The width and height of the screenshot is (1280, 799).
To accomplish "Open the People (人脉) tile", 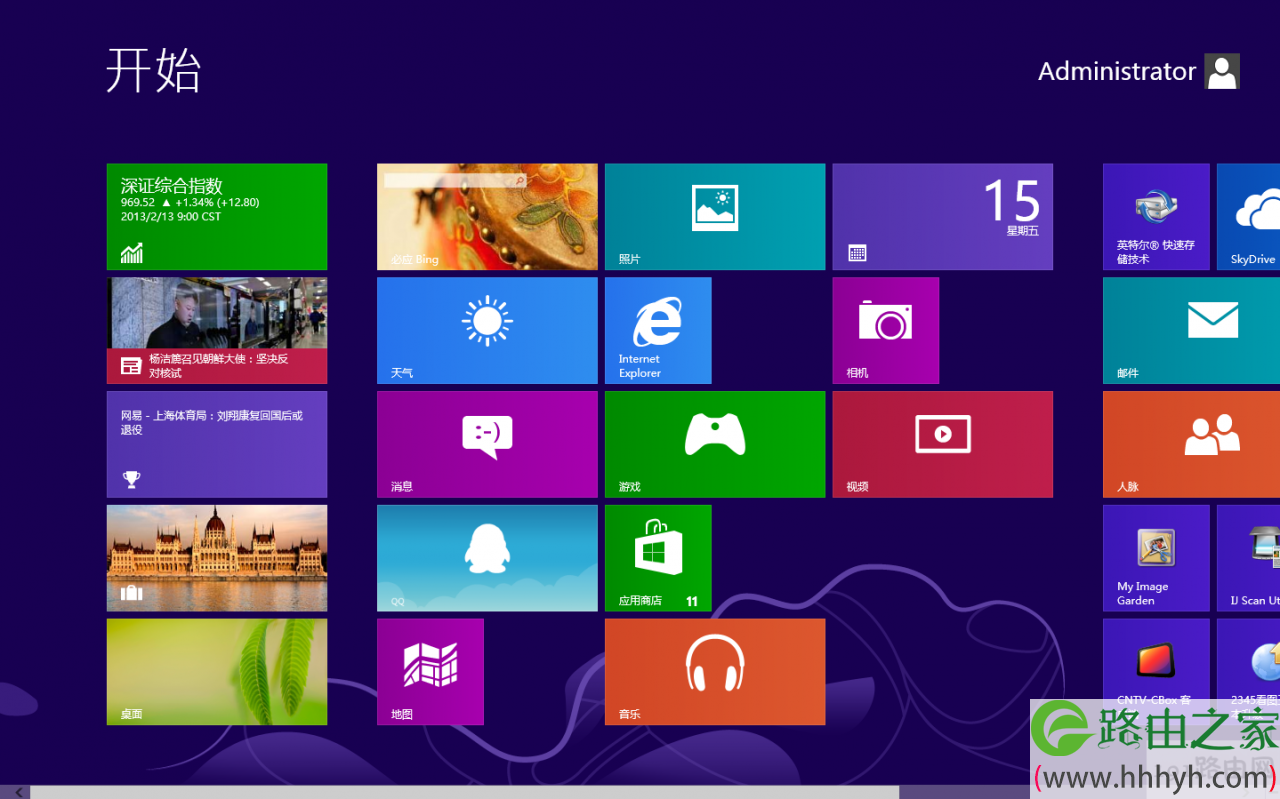I will click(x=1191, y=444).
